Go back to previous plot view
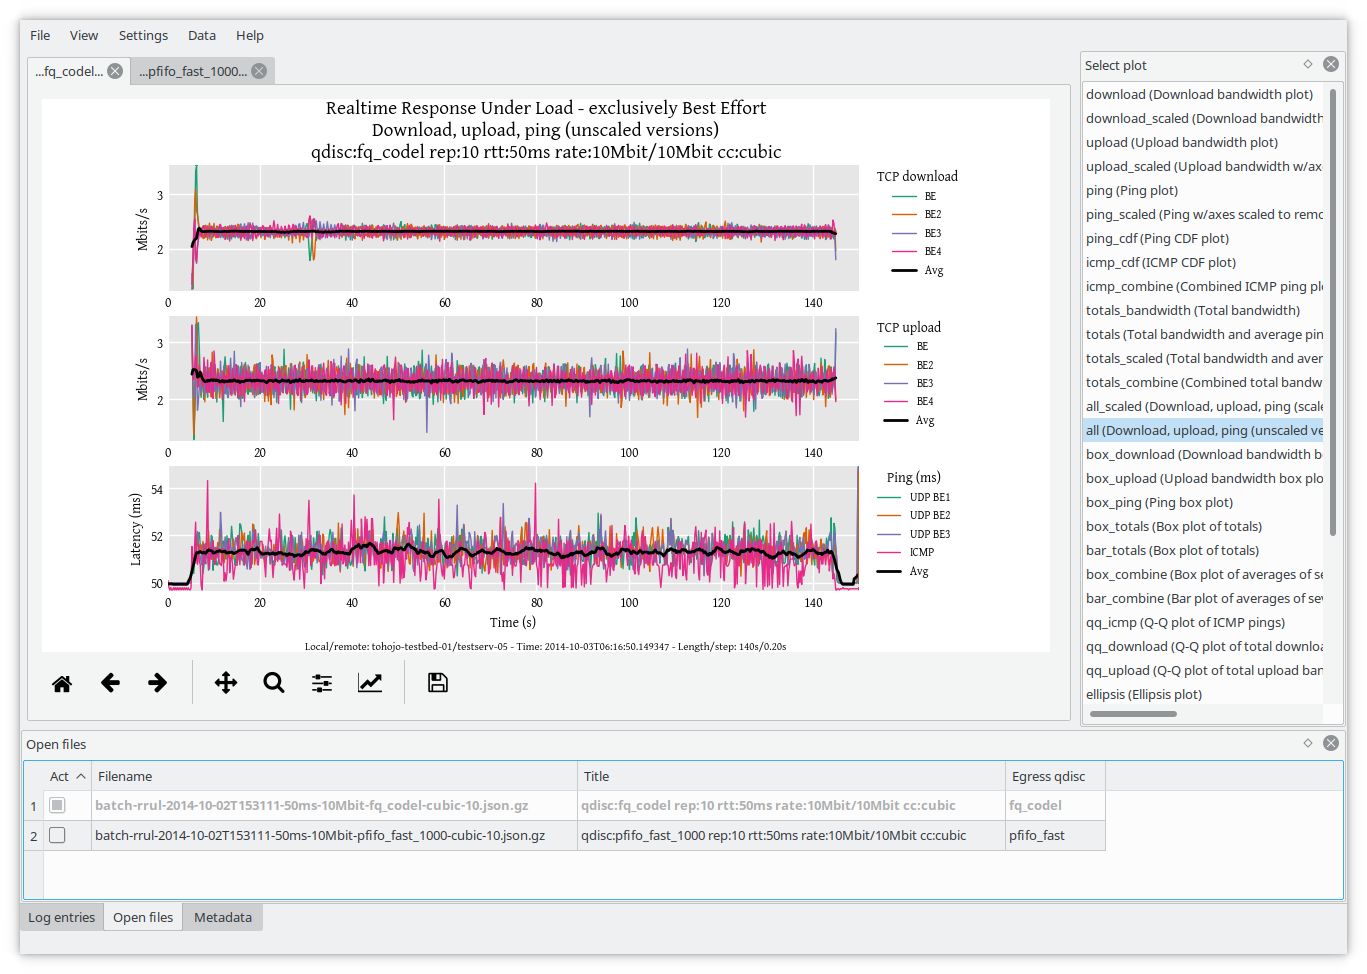1367x974 pixels. pyautogui.click(x=110, y=683)
